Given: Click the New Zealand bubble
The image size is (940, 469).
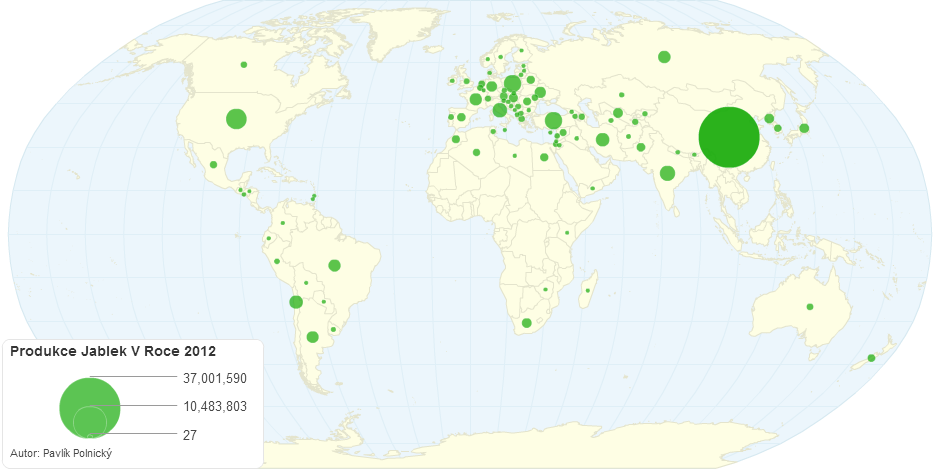Looking at the screenshot, I should (x=871, y=358).
